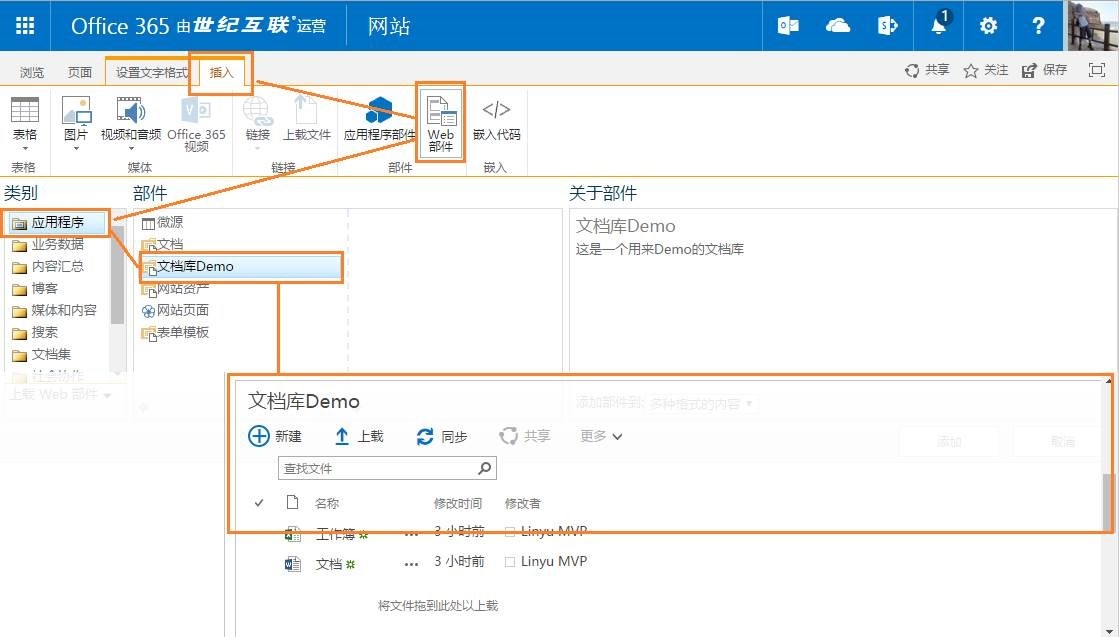
Task: Open the notifications bell
Action: 939,24
